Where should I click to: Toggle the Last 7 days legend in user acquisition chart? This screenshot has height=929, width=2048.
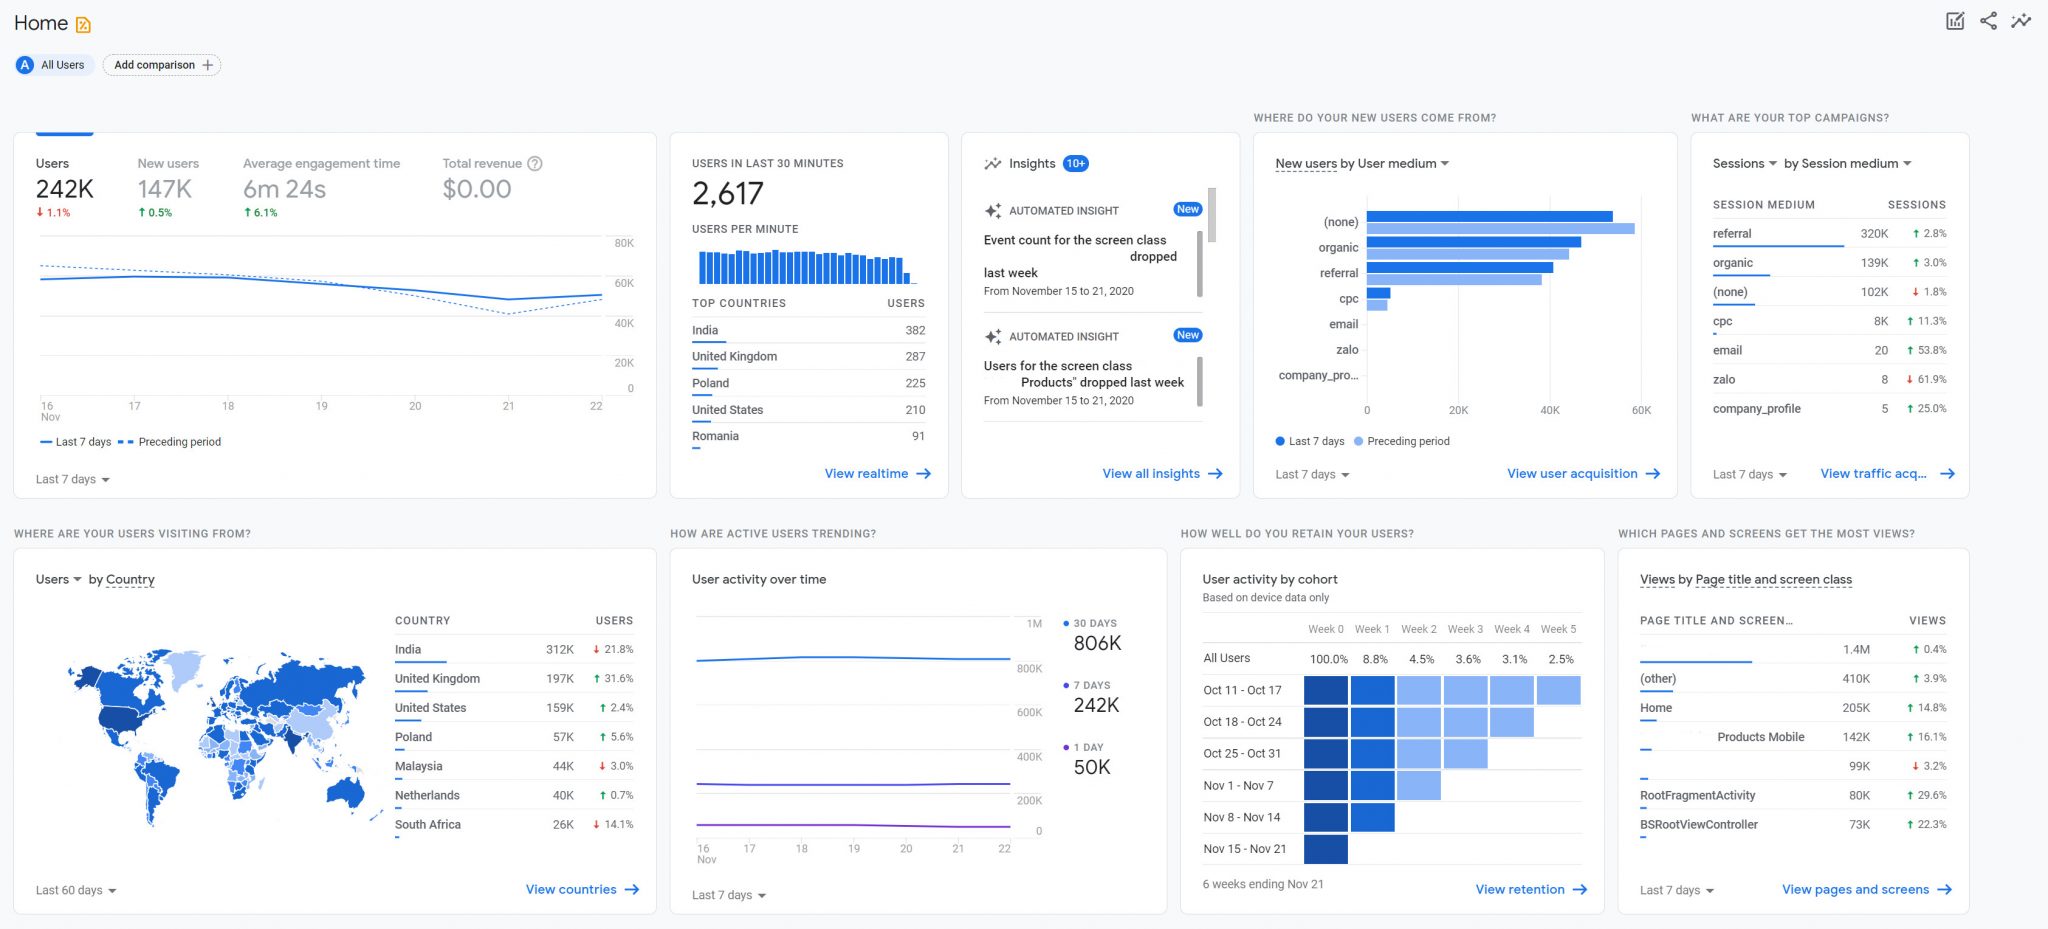(x=1310, y=441)
